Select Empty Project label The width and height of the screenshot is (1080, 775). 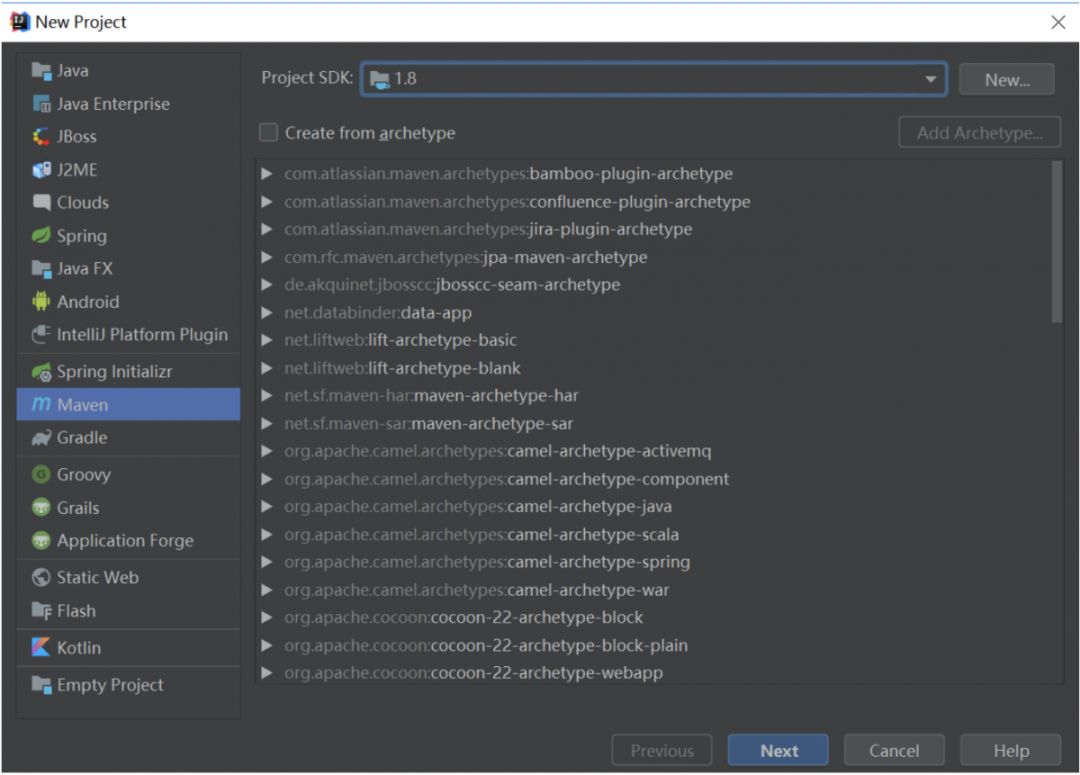coord(110,685)
